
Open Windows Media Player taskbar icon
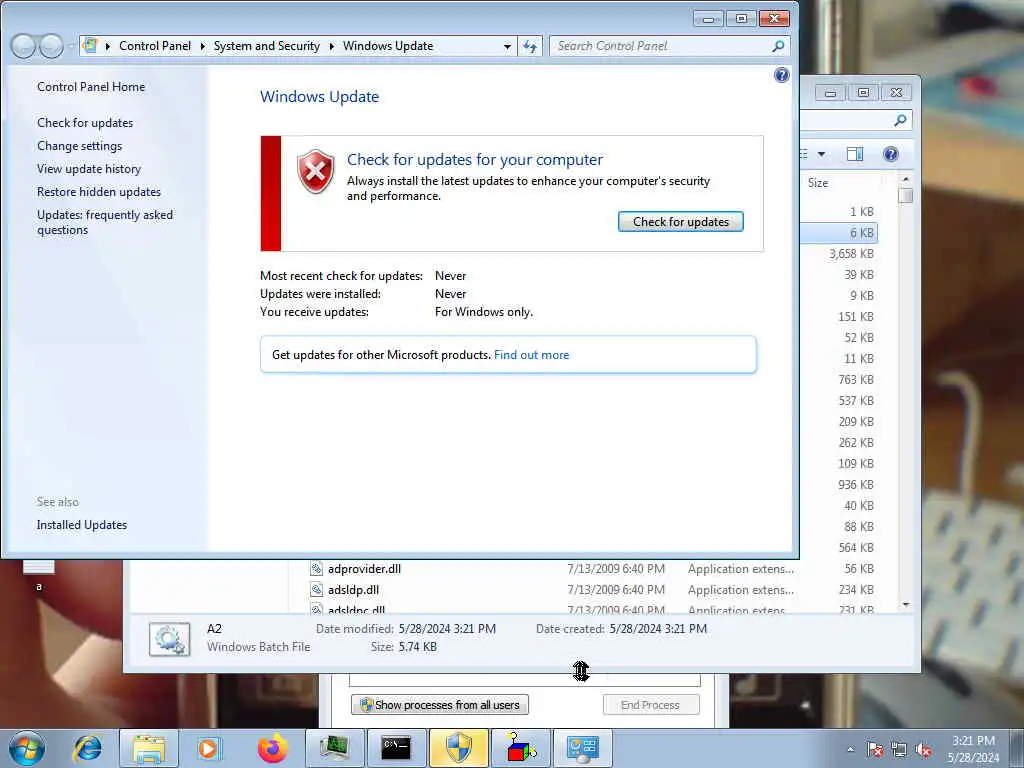pos(210,748)
